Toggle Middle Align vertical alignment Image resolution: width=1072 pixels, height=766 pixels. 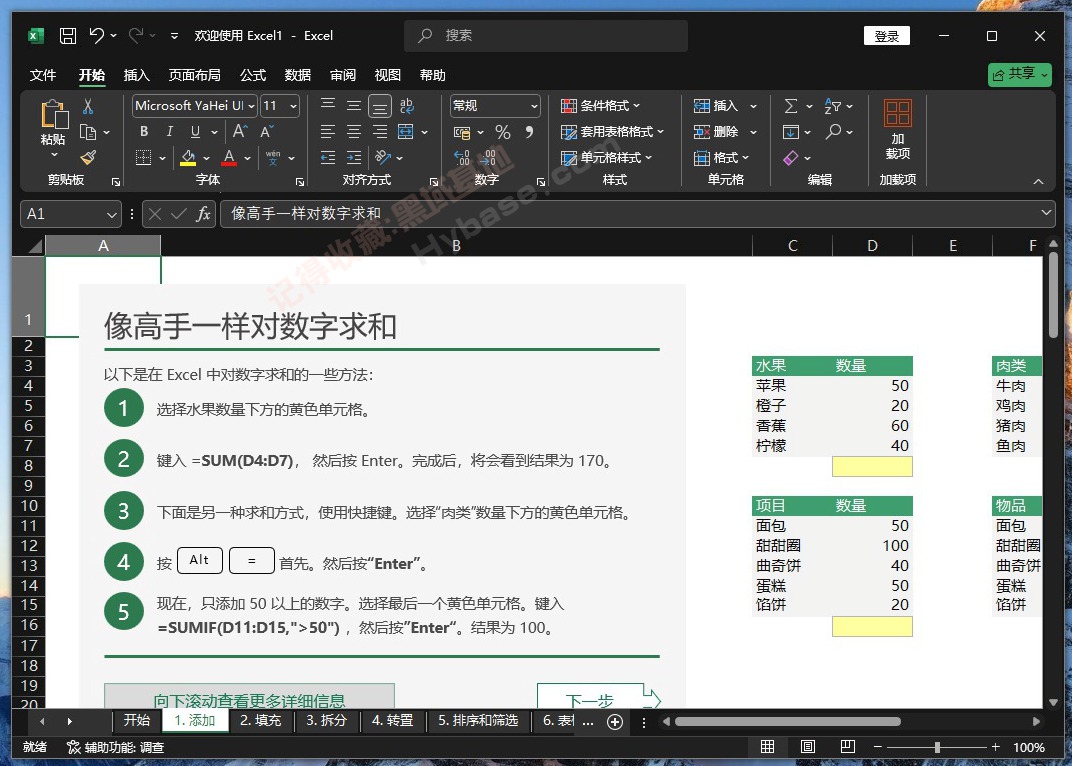click(354, 106)
